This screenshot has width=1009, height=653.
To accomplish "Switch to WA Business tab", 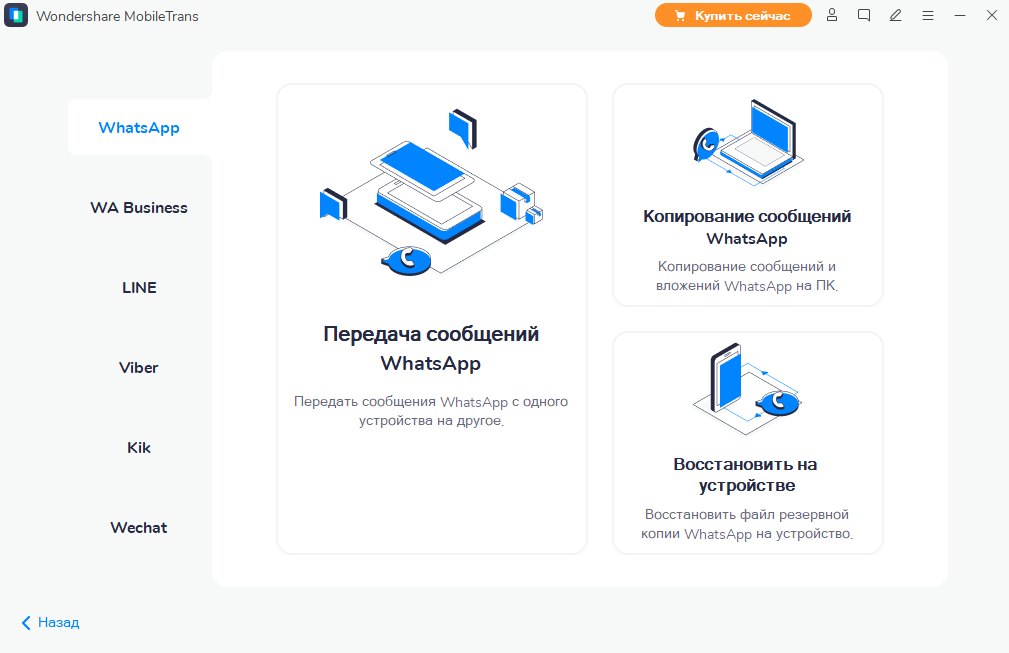I will click(x=139, y=208).
